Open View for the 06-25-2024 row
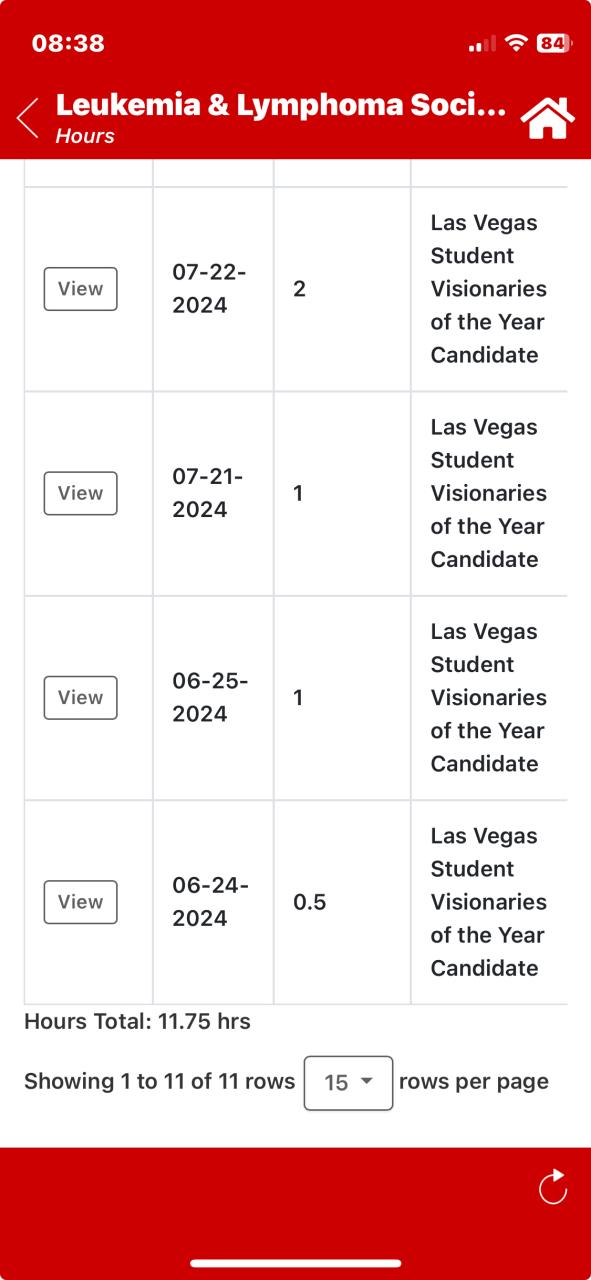Image resolution: width=591 pixels, height=1280 pixels. coord(80,697)
